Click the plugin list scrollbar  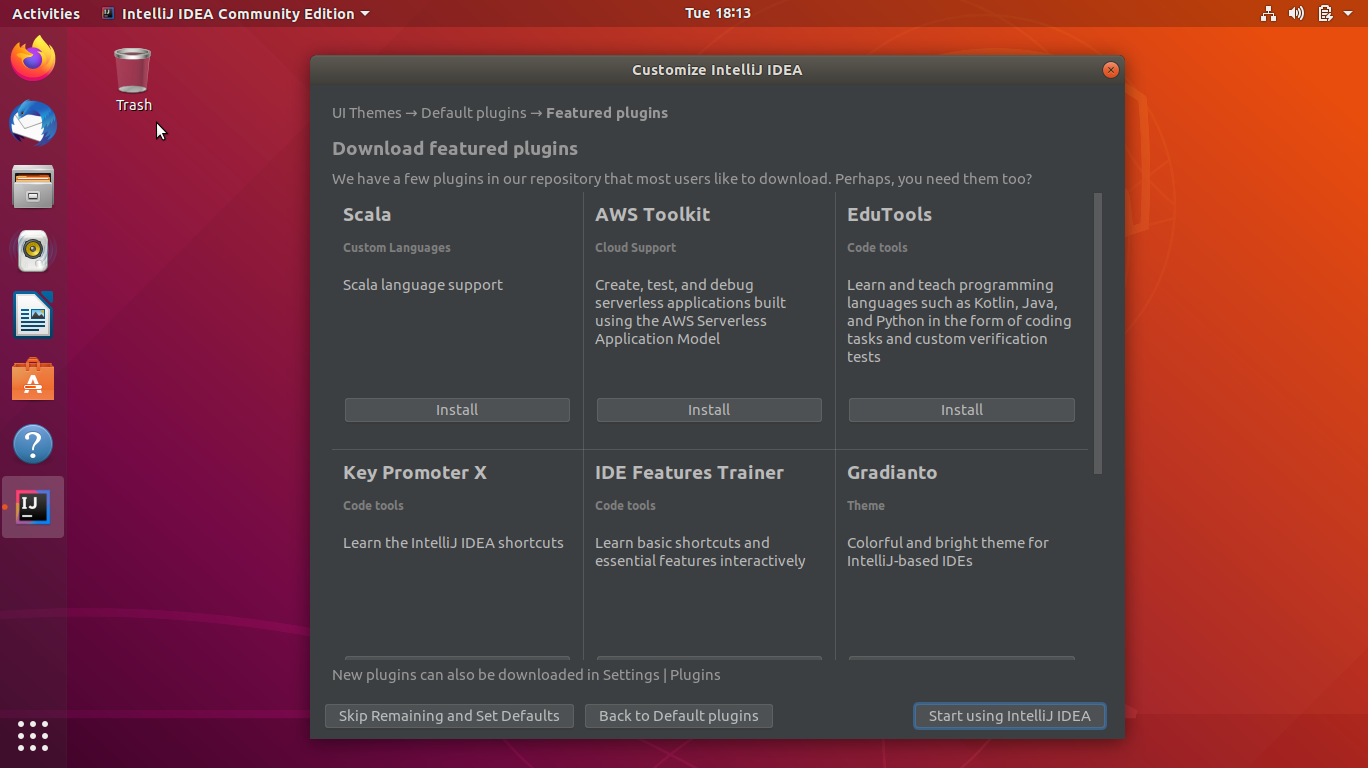coord(1097,330)
